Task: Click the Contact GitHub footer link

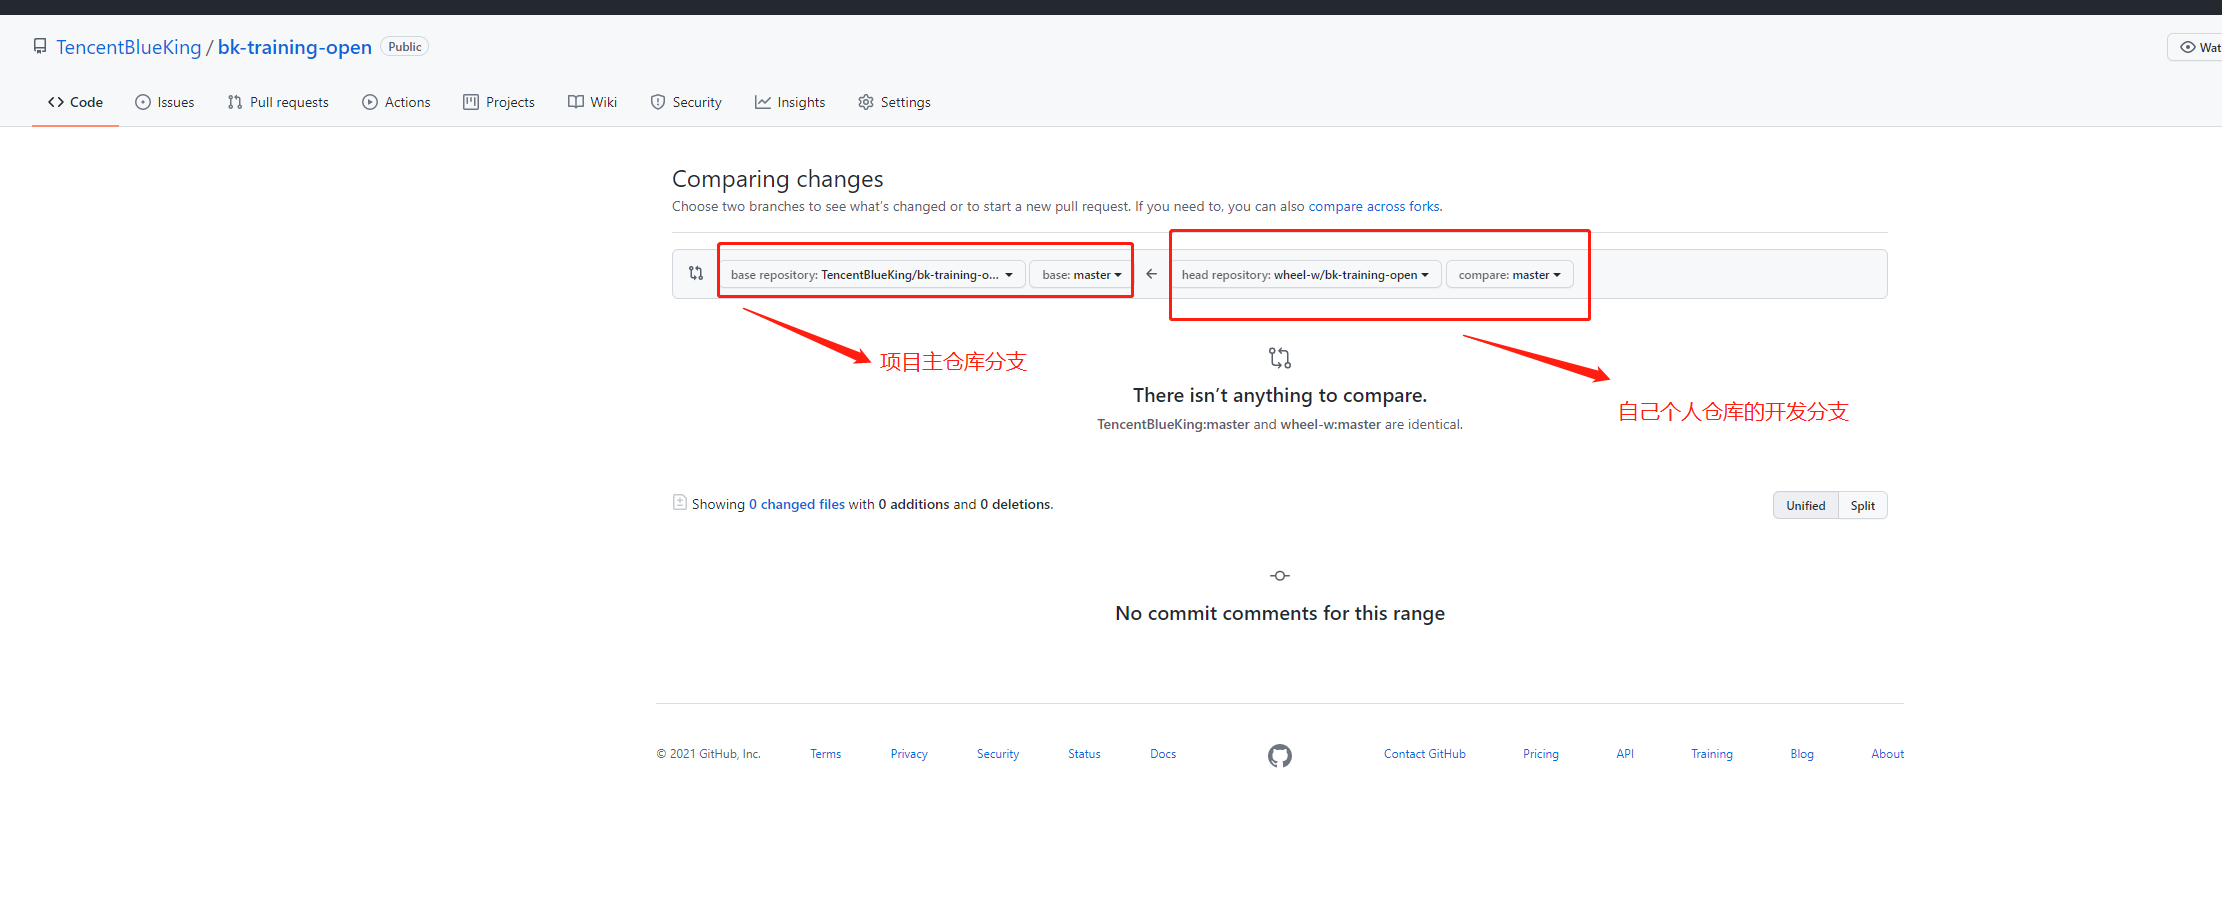Action: pyautogui.click(x=1425, y=754)
